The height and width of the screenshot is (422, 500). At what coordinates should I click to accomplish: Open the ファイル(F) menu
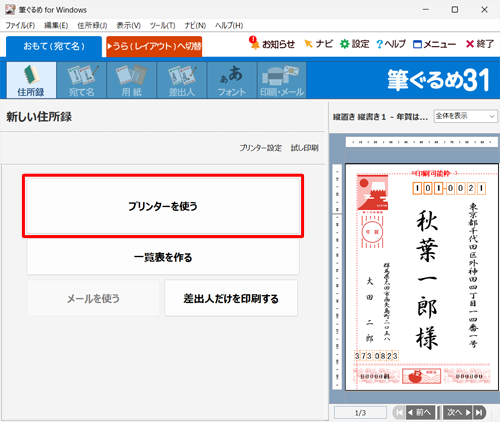(x=20, y=25)
